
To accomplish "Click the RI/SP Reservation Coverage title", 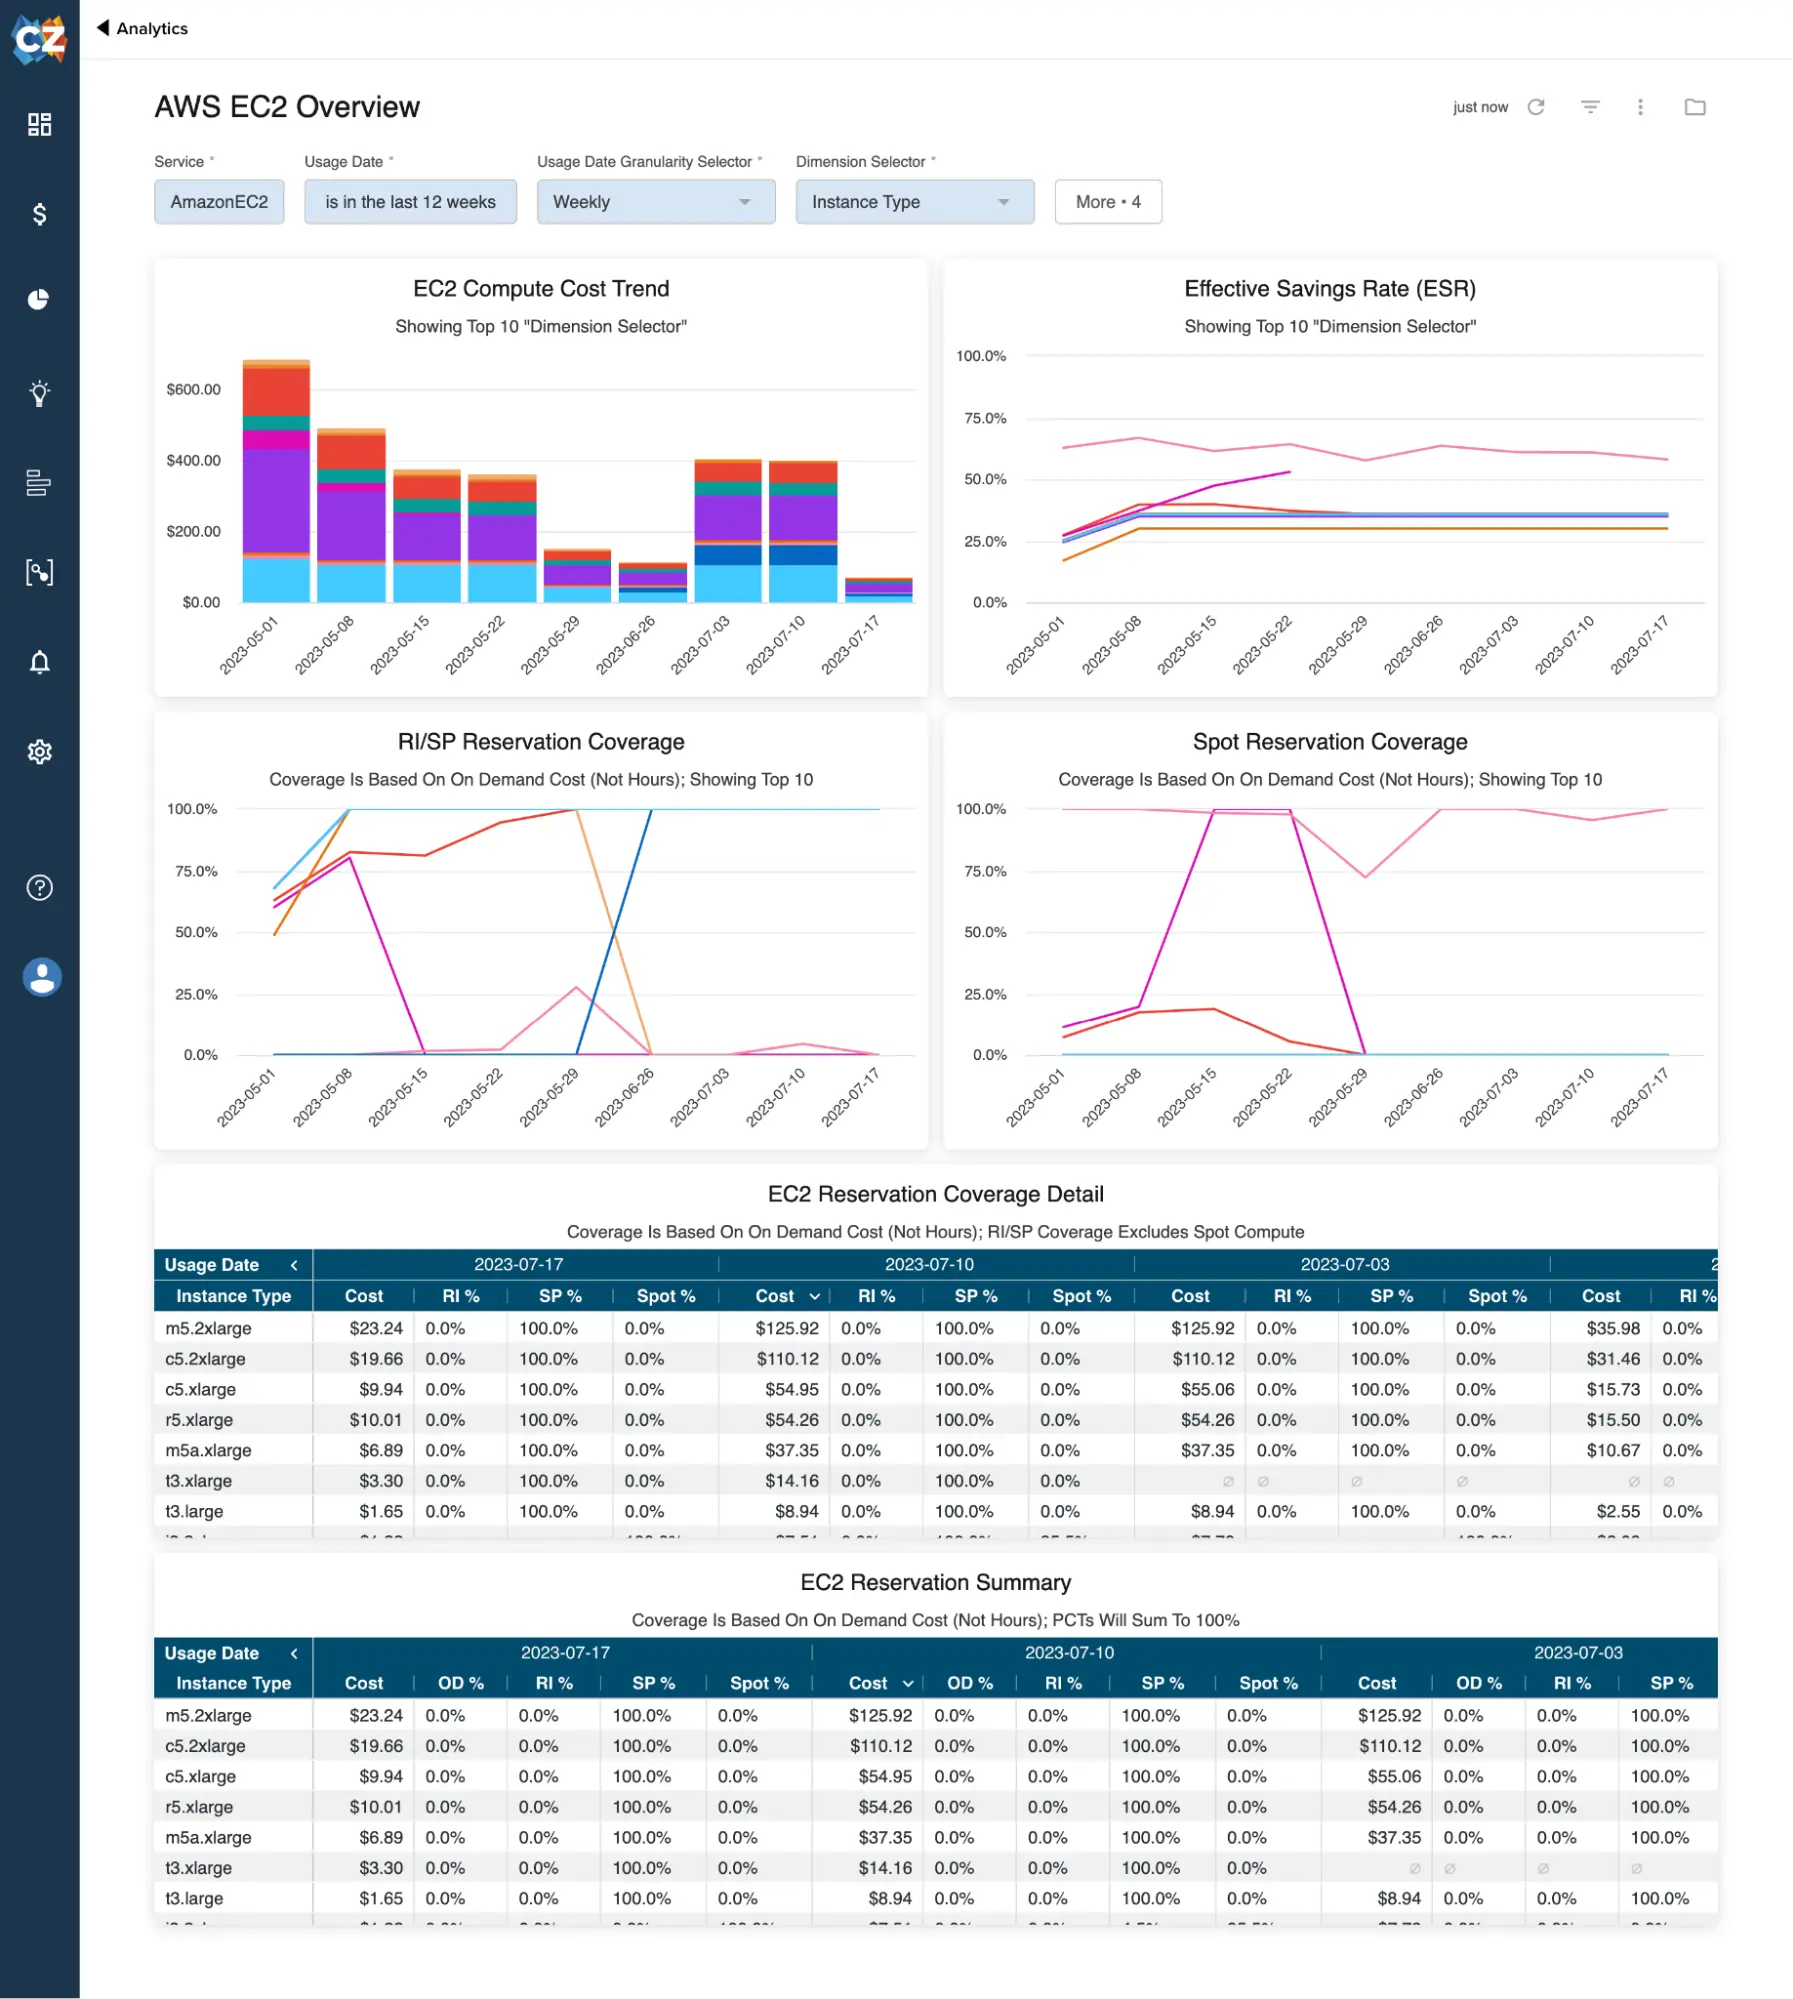I will point(541,742).
